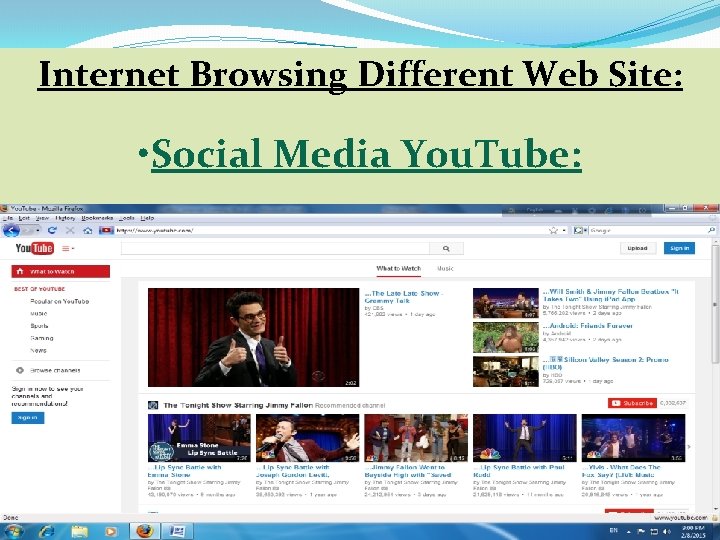Click the top-right Sign in button
This screenshot has height=540, width=720.
pyautogui.click(x=679, y=248)
